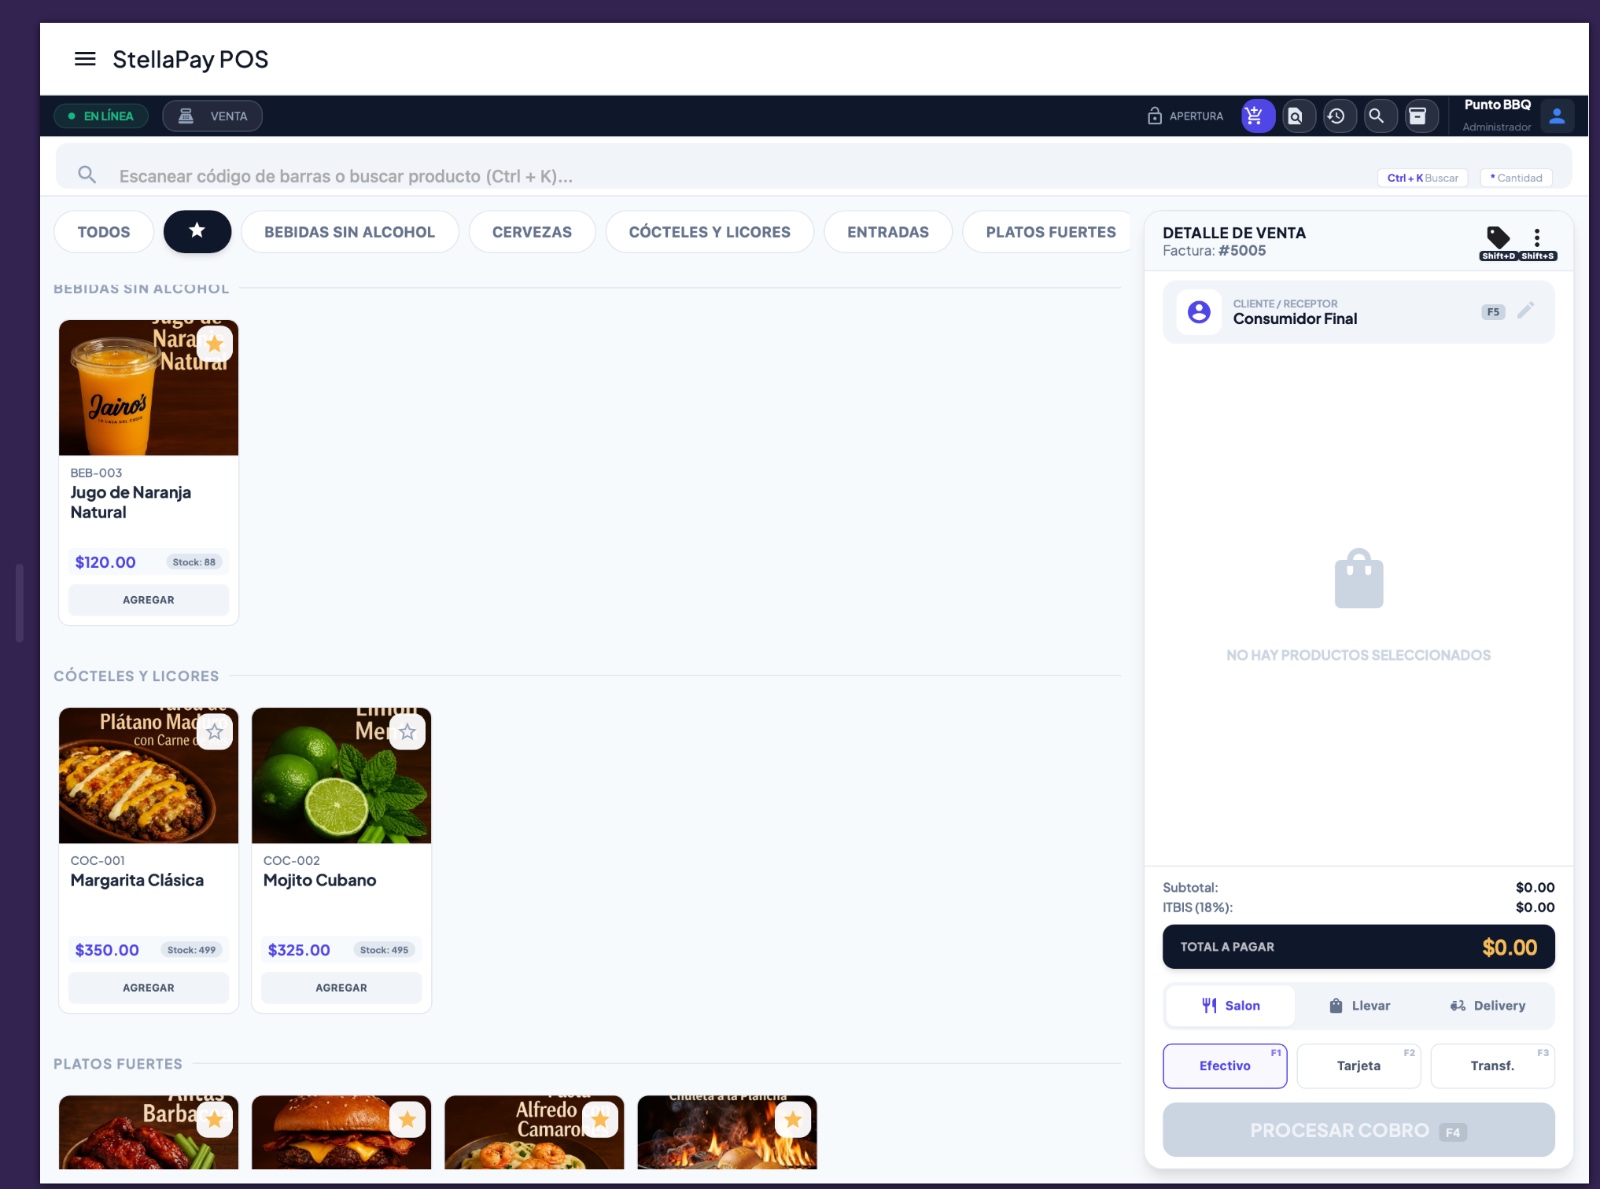Screen dimensions: 1600x1189
Task: Click AGREGAR for Margarita Clásica
Action: [x=148, y=988]
